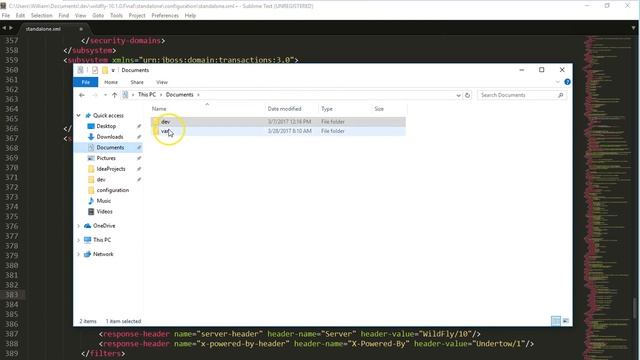The image size is (640, 360).
Task: Open Sublime Text Selection menu
Action: [x=42, y=16]
